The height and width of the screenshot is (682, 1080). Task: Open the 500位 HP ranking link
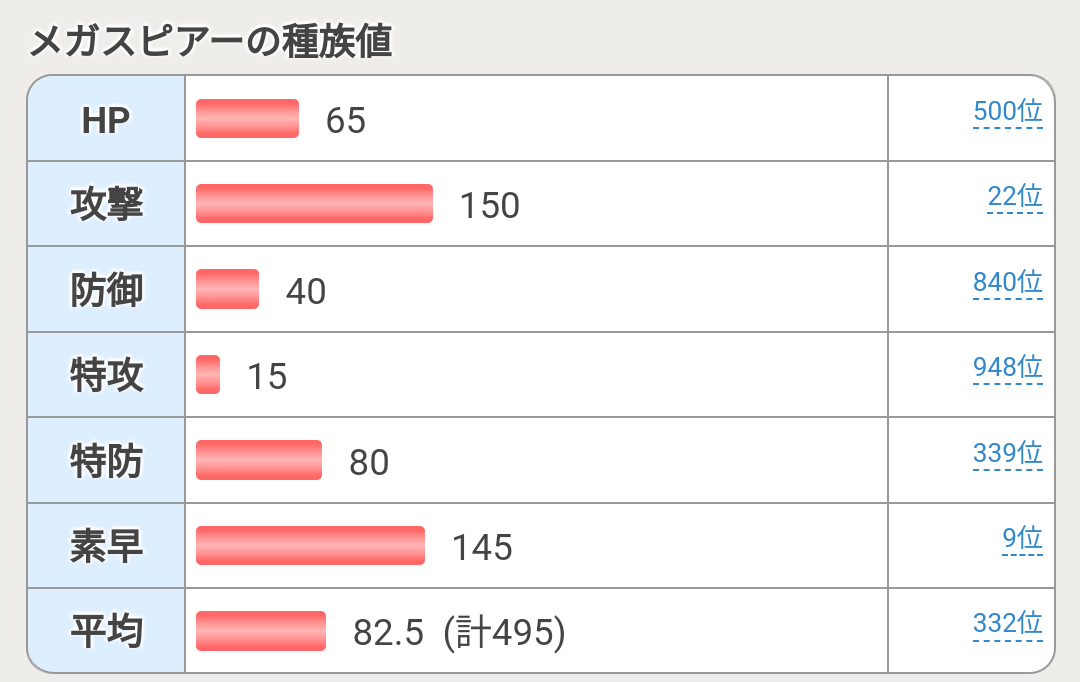coord(1008,111)
